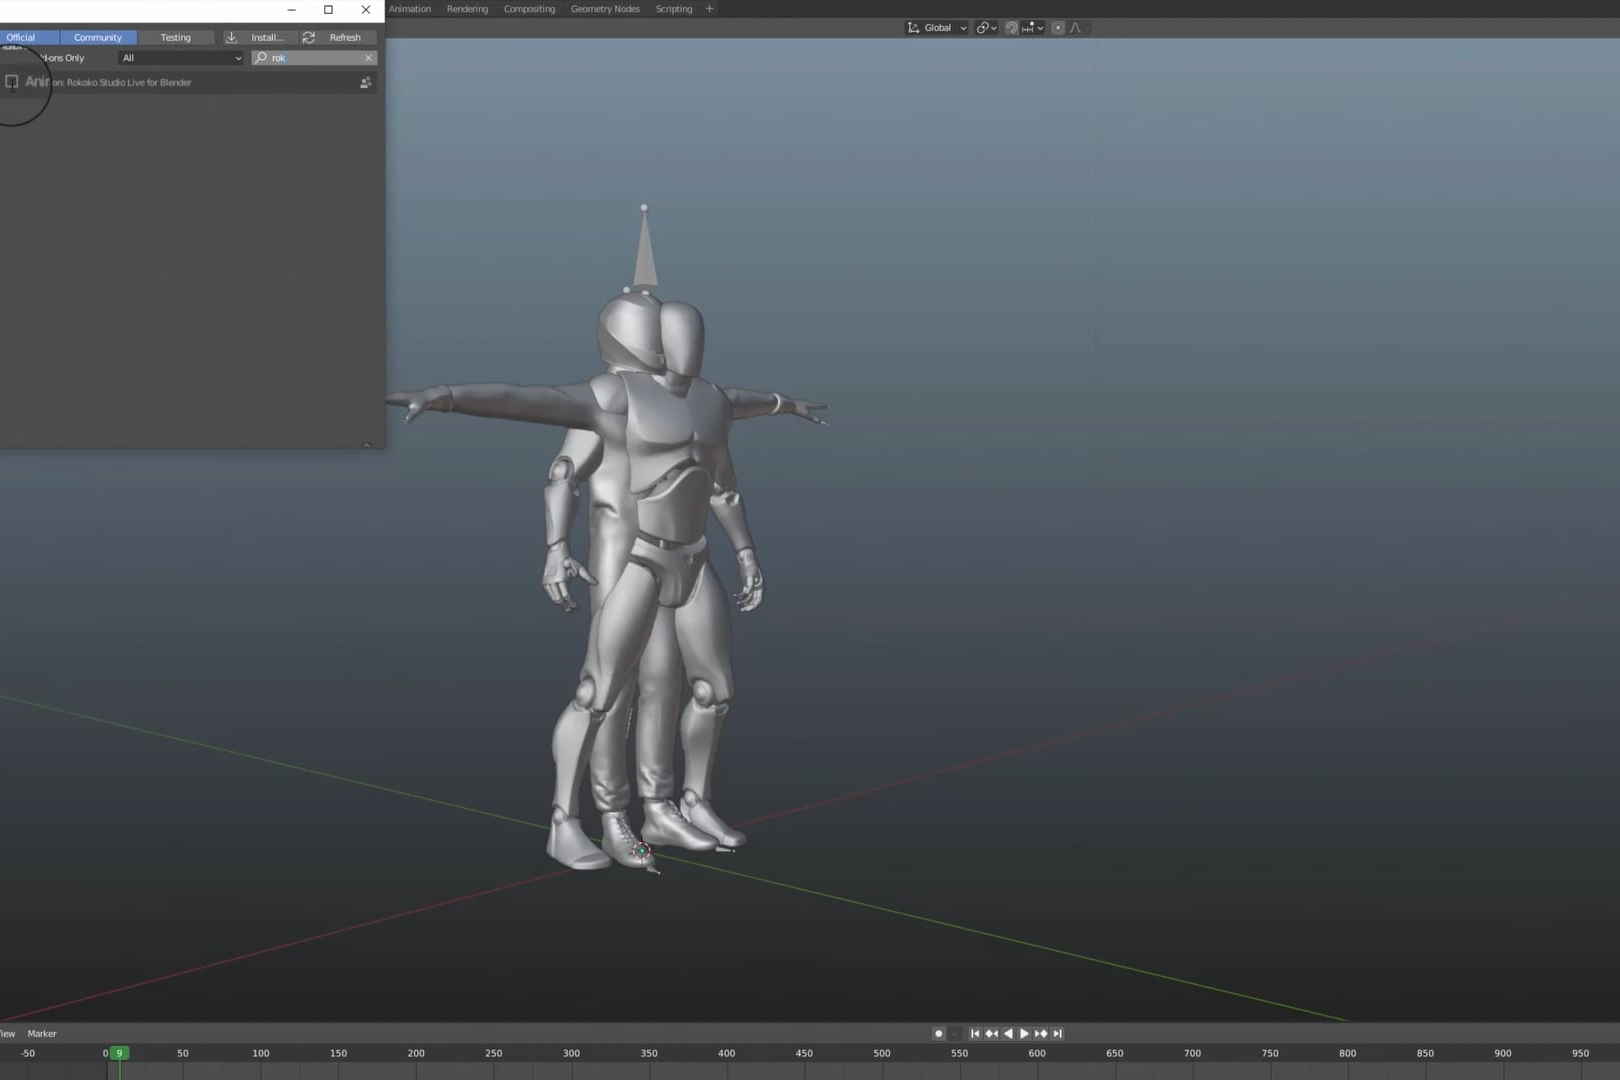The height and width of the screenshot is (1080, 1620).
Task: Toggle the Community add-ons filter
Action: [x=98, y=37]
